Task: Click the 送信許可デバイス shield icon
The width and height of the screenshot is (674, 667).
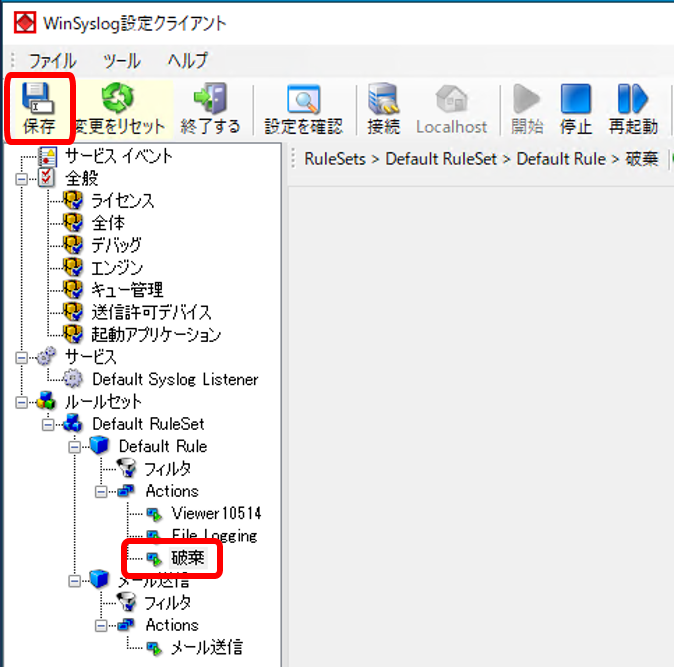Action: (73, 312)
